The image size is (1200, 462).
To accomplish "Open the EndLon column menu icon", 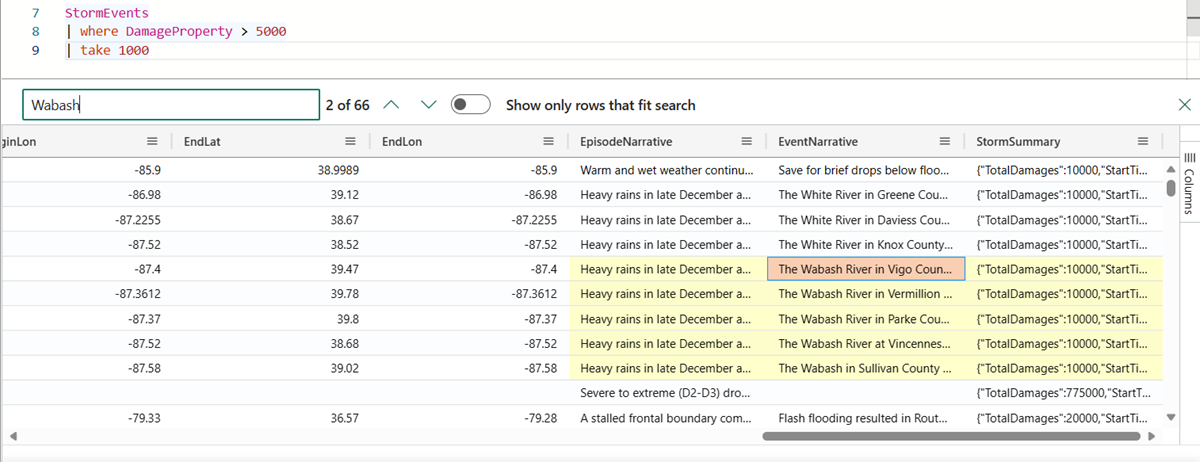I will coord(548,142).
